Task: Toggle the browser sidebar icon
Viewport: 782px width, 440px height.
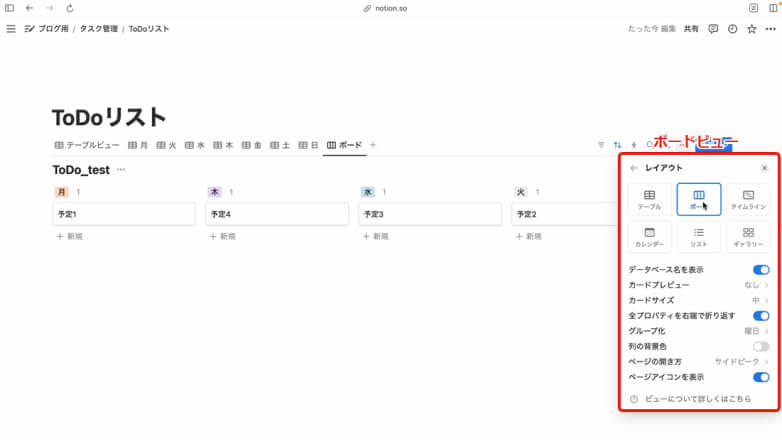Action: pos(9,8)
